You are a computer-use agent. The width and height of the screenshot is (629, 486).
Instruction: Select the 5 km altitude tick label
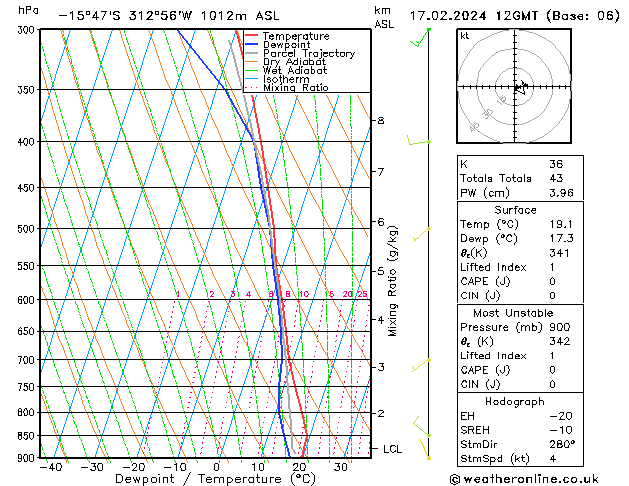point(381,271)
